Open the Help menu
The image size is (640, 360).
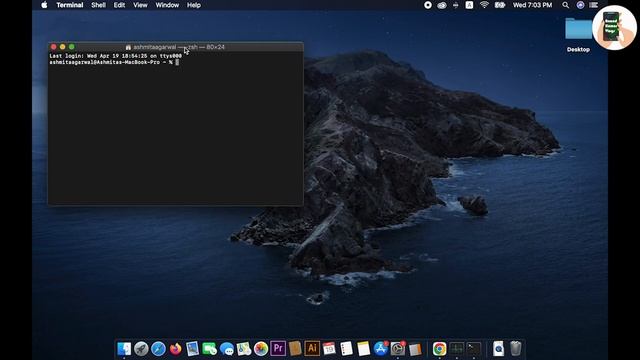tap(193, 5)
